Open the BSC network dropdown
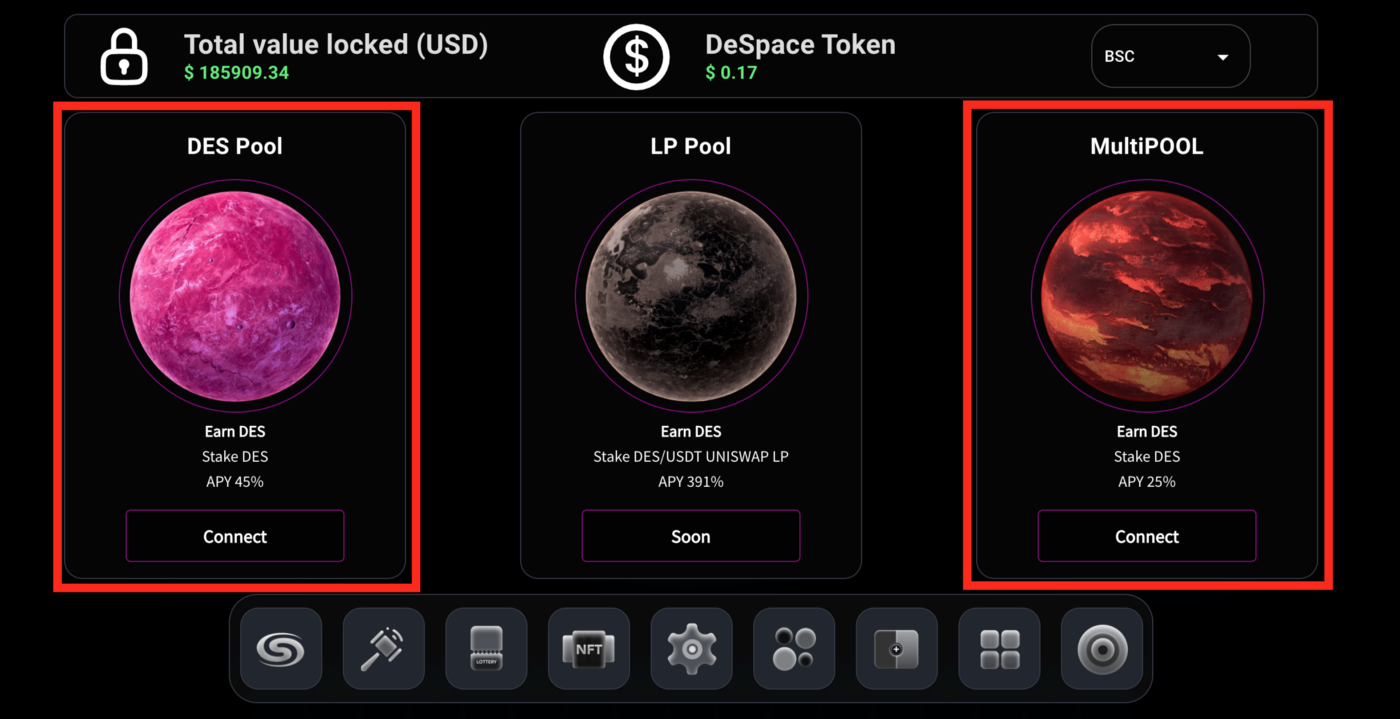Screen dimensions: 1400x719 pyautogui.click(x=1170, y=57)
